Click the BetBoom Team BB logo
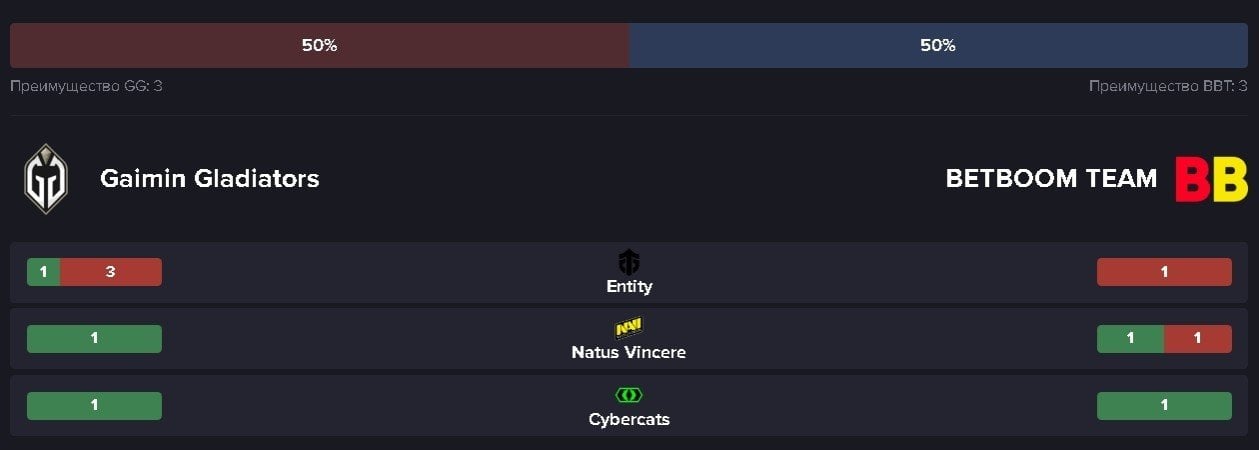The image size is (1259, 450). tap(1211, 179)
